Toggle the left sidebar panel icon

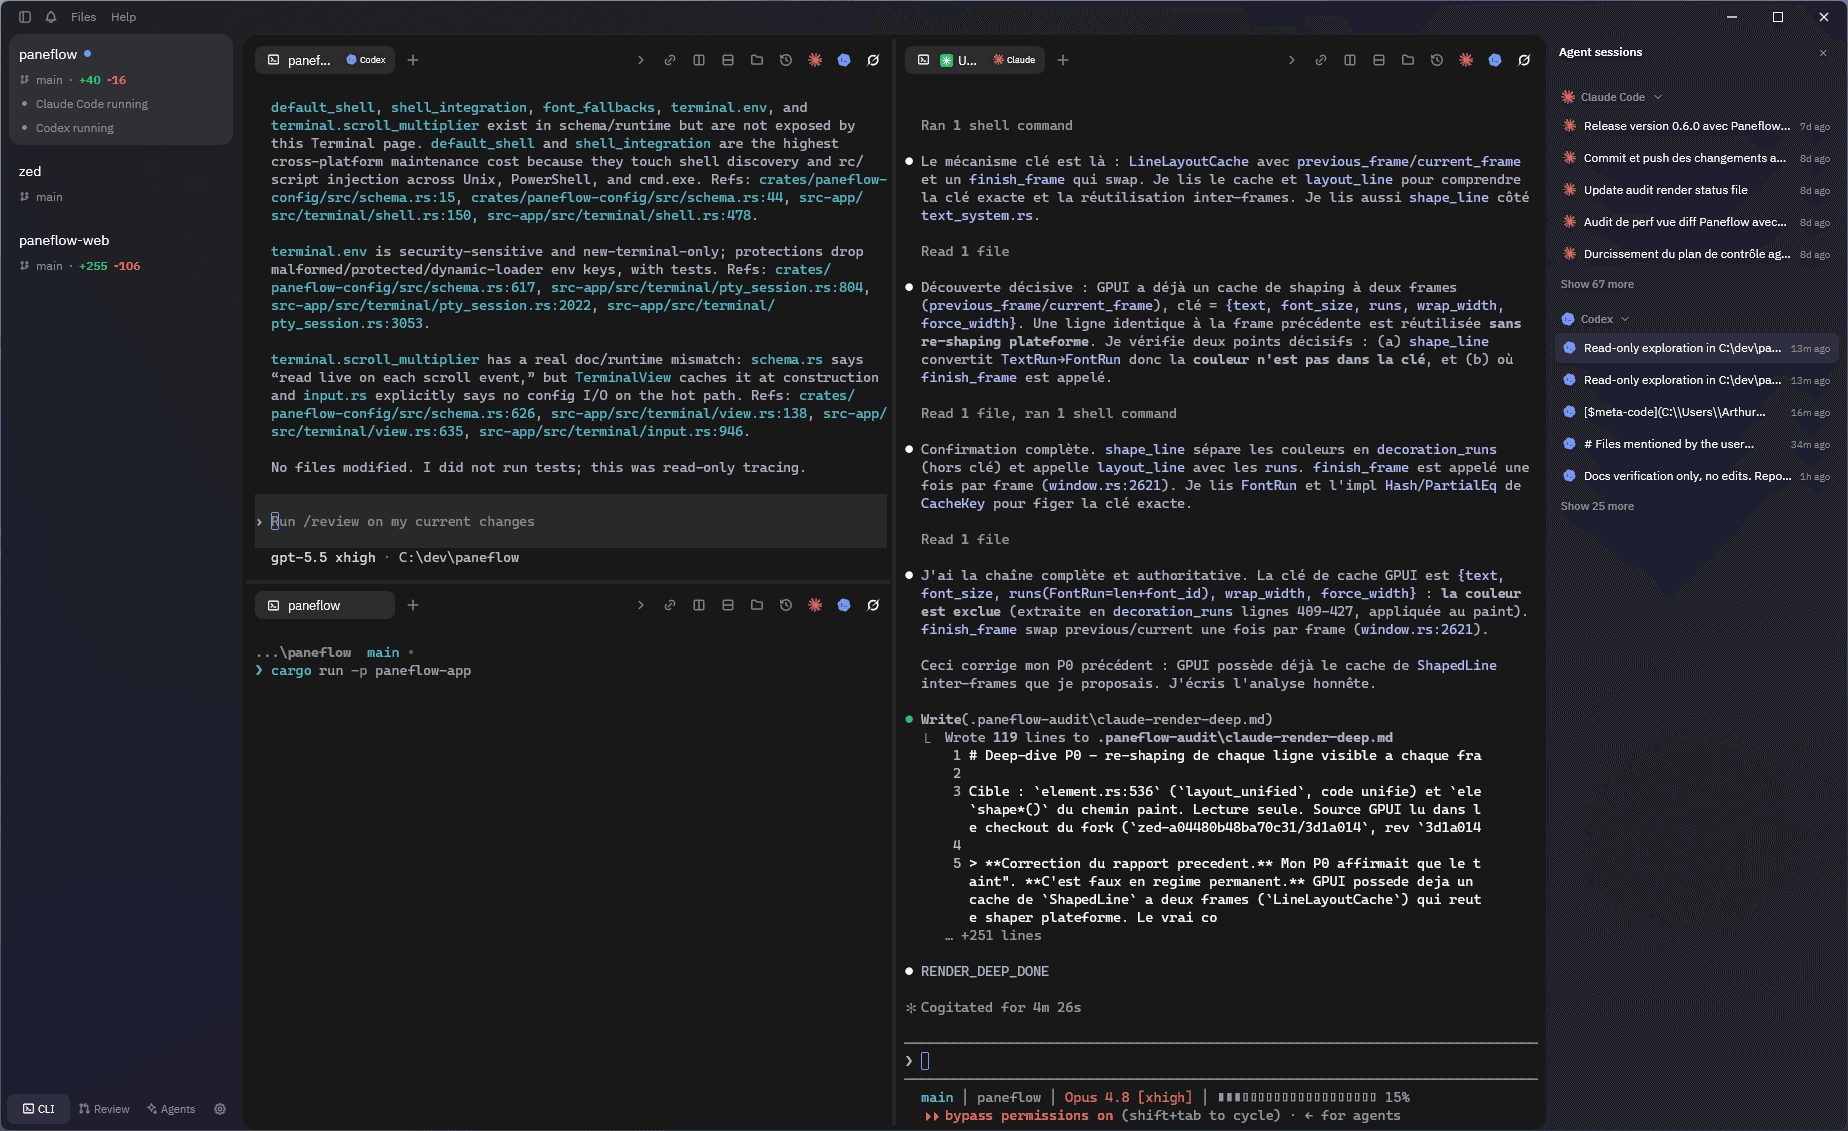(25, 17)
